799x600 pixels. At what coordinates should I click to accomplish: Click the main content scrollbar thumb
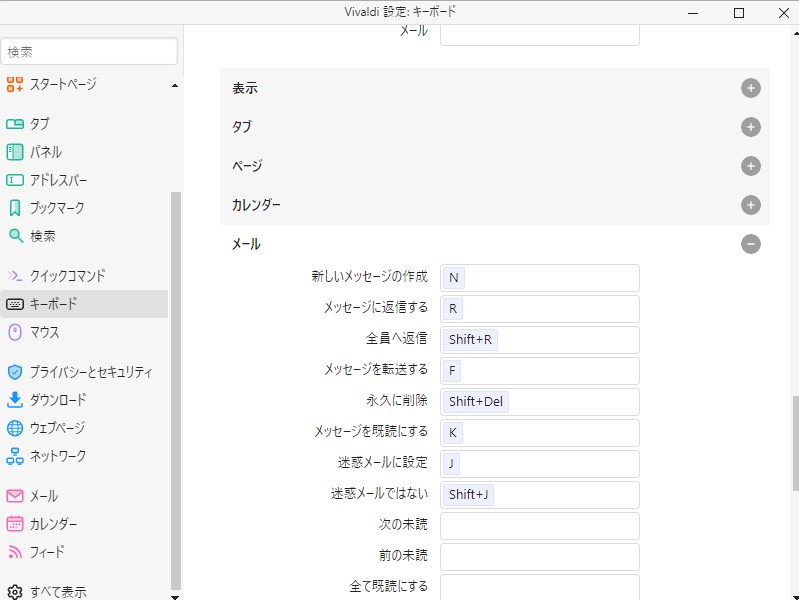795,444
